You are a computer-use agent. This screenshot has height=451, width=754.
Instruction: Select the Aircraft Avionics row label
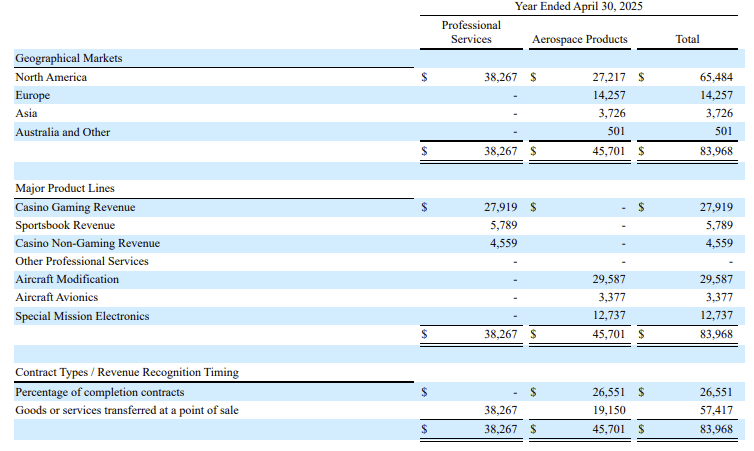pyautogui.click(x=56, y=298)
